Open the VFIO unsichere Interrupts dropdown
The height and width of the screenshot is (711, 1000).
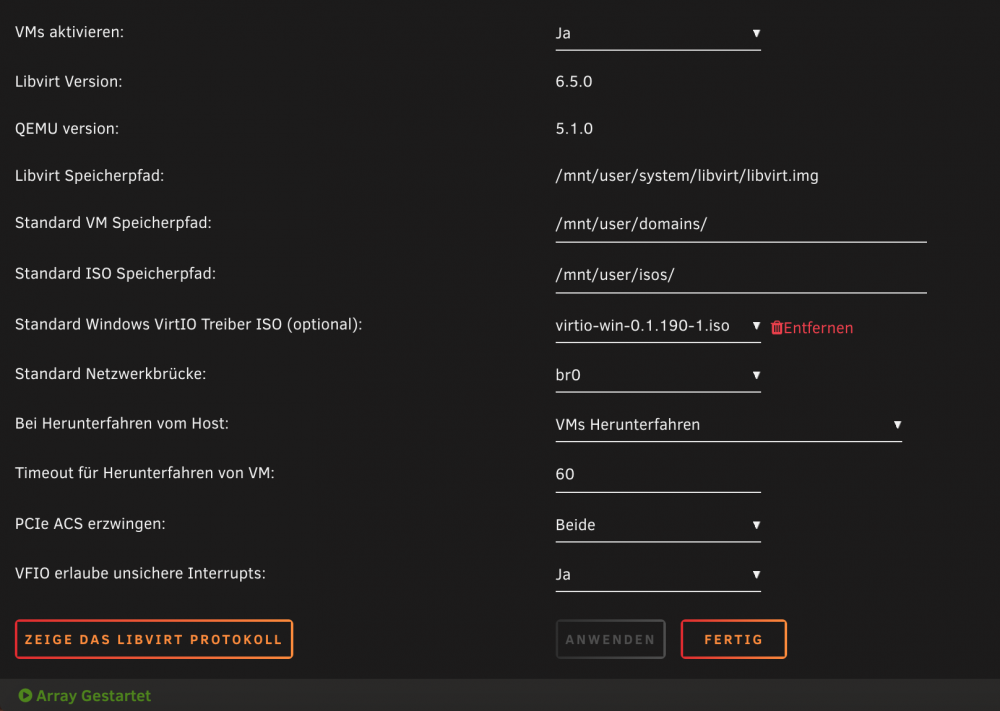pyautogui.click(x=658, y=575)
